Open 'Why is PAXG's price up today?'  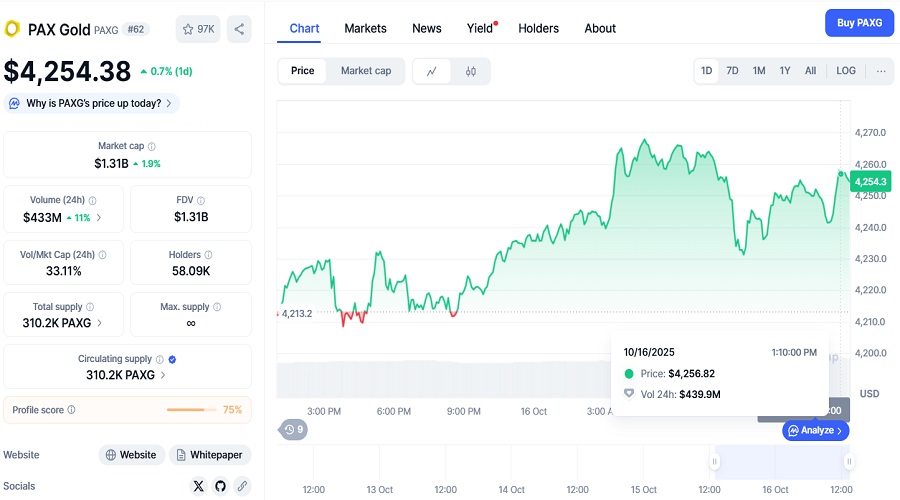click(92, 103)
